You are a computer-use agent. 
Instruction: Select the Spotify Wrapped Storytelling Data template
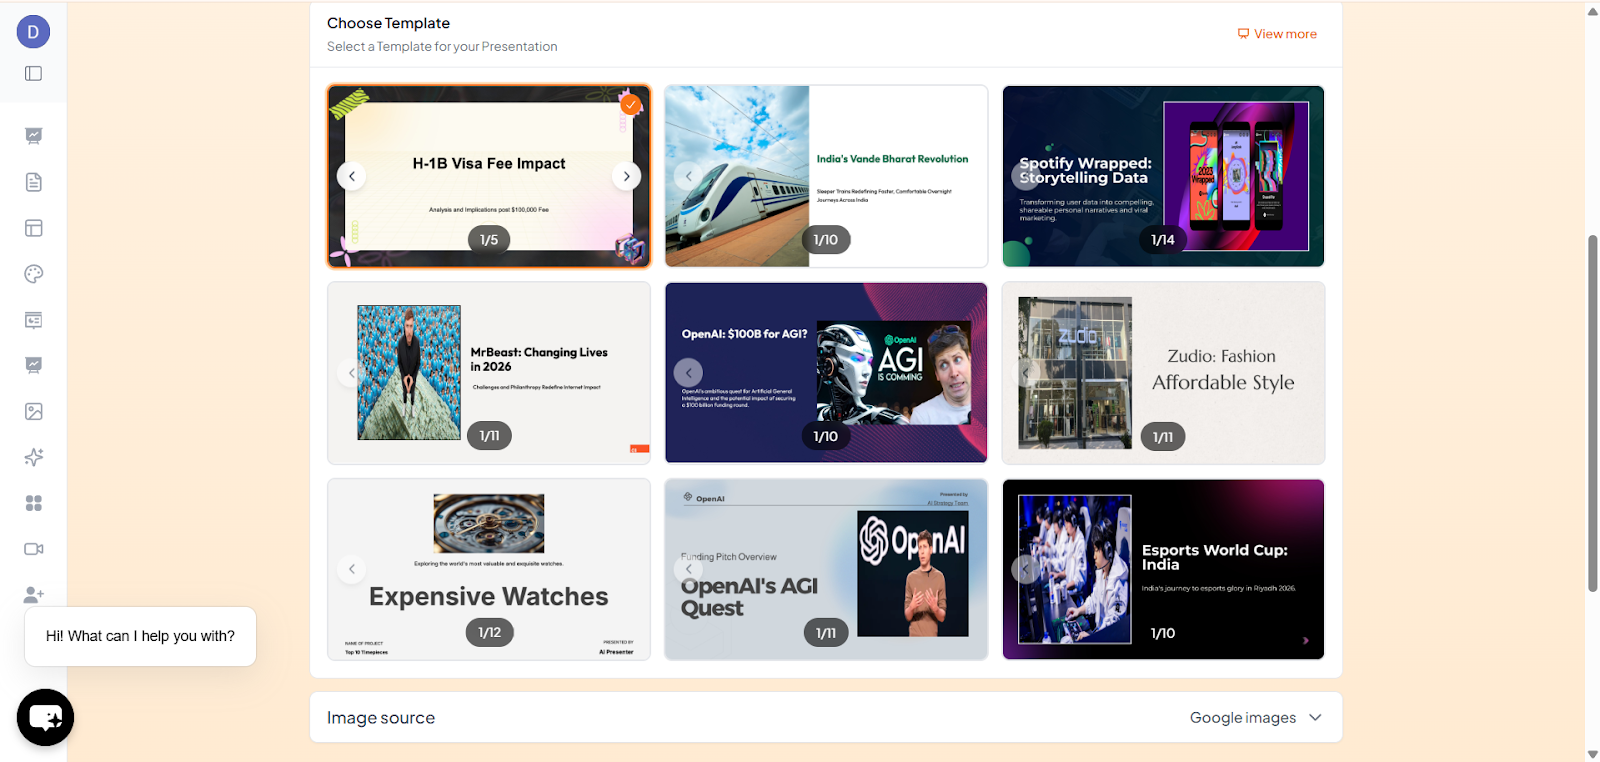coord(1163,176)
